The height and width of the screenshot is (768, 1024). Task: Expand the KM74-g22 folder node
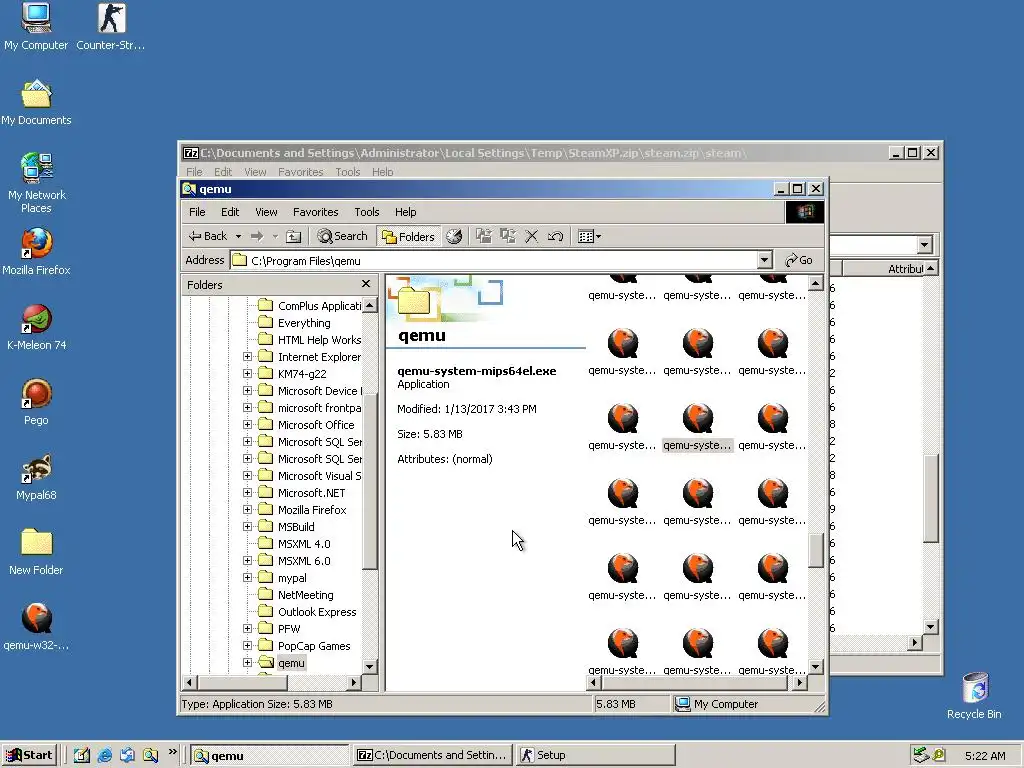pos(248,374)
